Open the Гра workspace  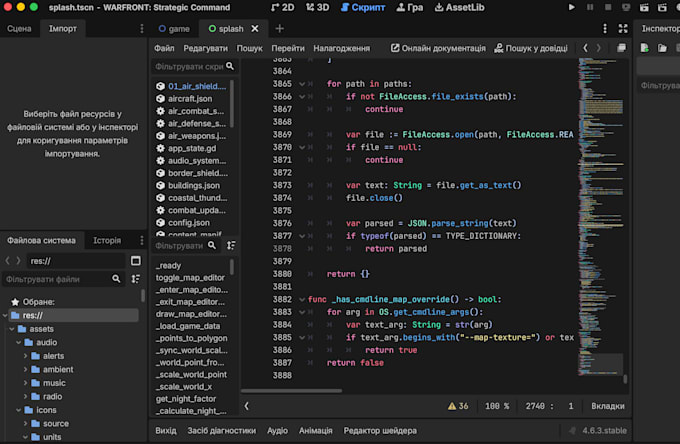pyautogui.click(x=410, y=7)
